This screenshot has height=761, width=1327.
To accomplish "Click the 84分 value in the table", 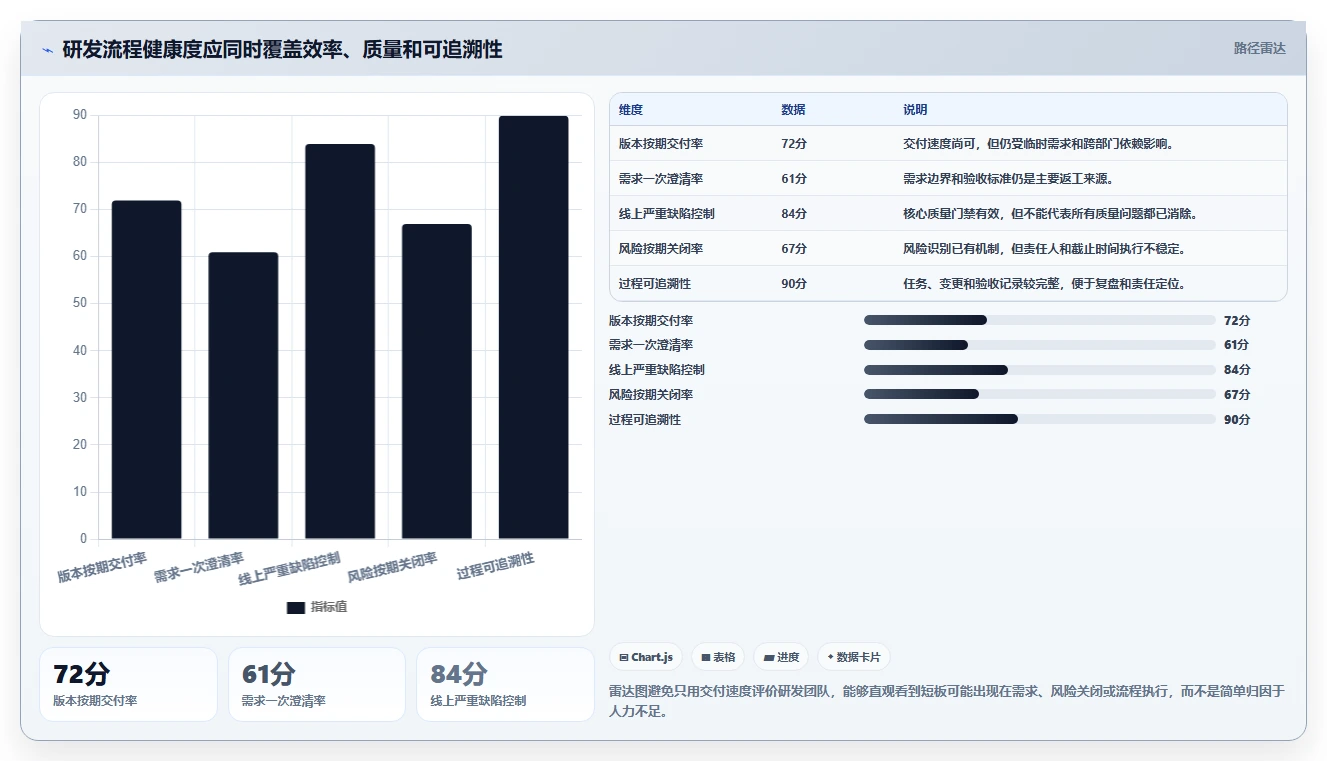I will 794,214.
